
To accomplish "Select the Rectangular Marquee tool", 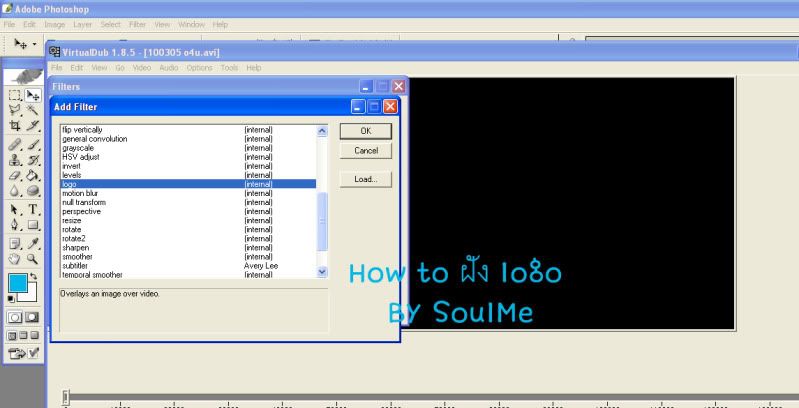I will pos(15,95).
